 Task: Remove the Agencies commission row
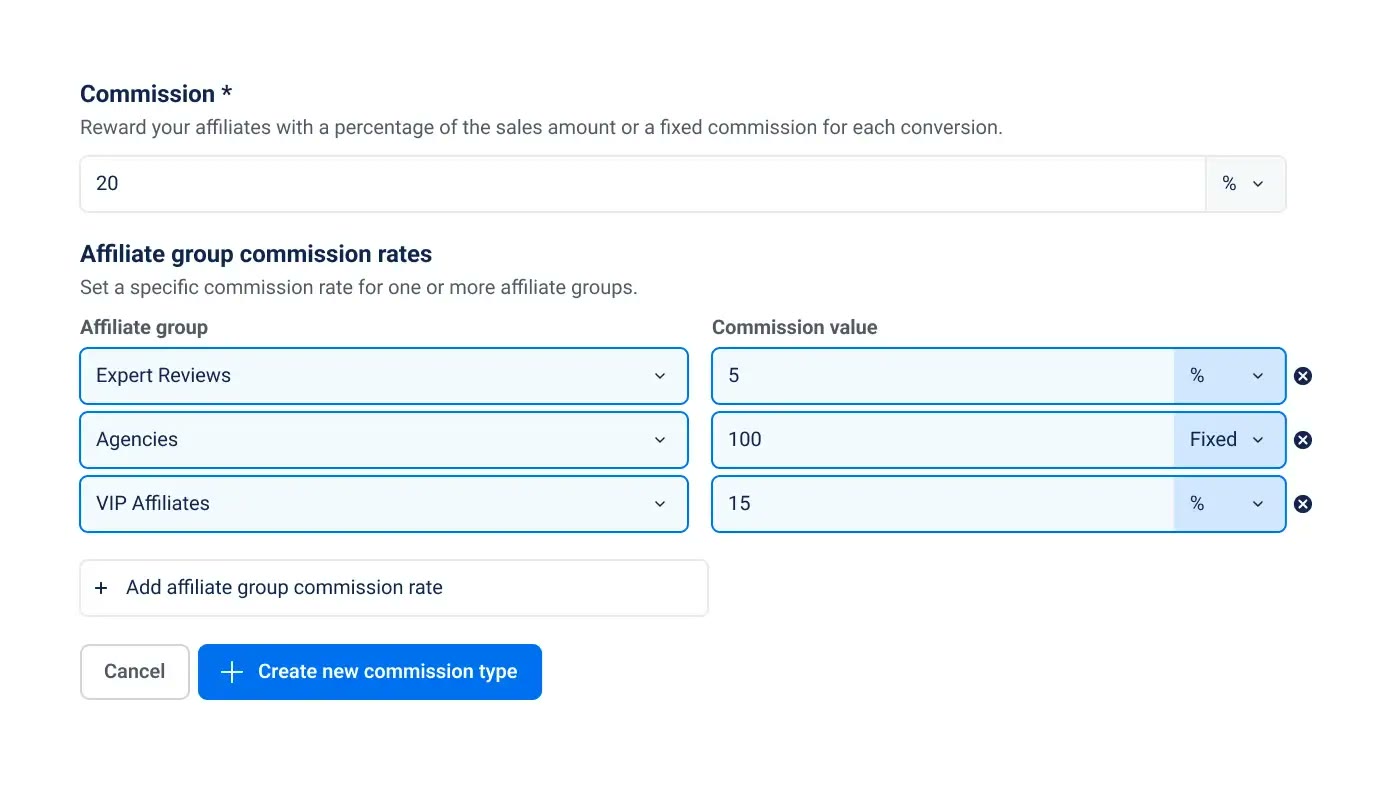point(1303,440)
